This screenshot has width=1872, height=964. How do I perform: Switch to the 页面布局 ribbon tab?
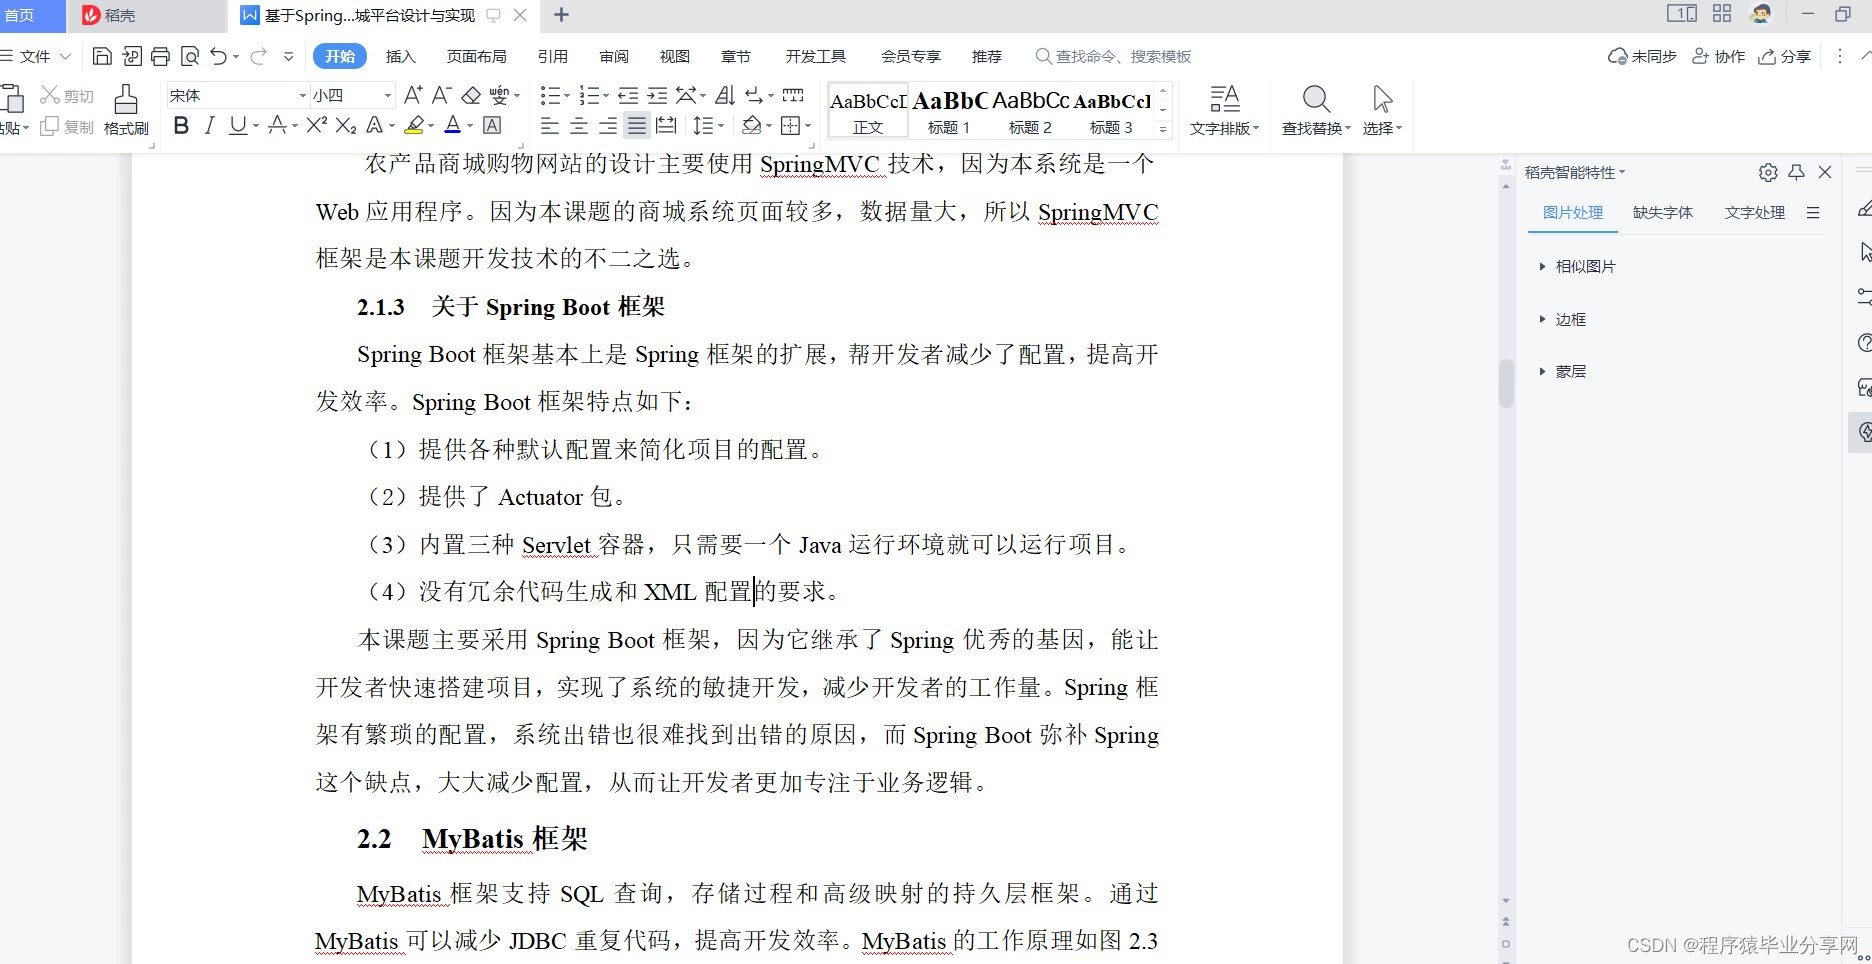coord(476,56)
